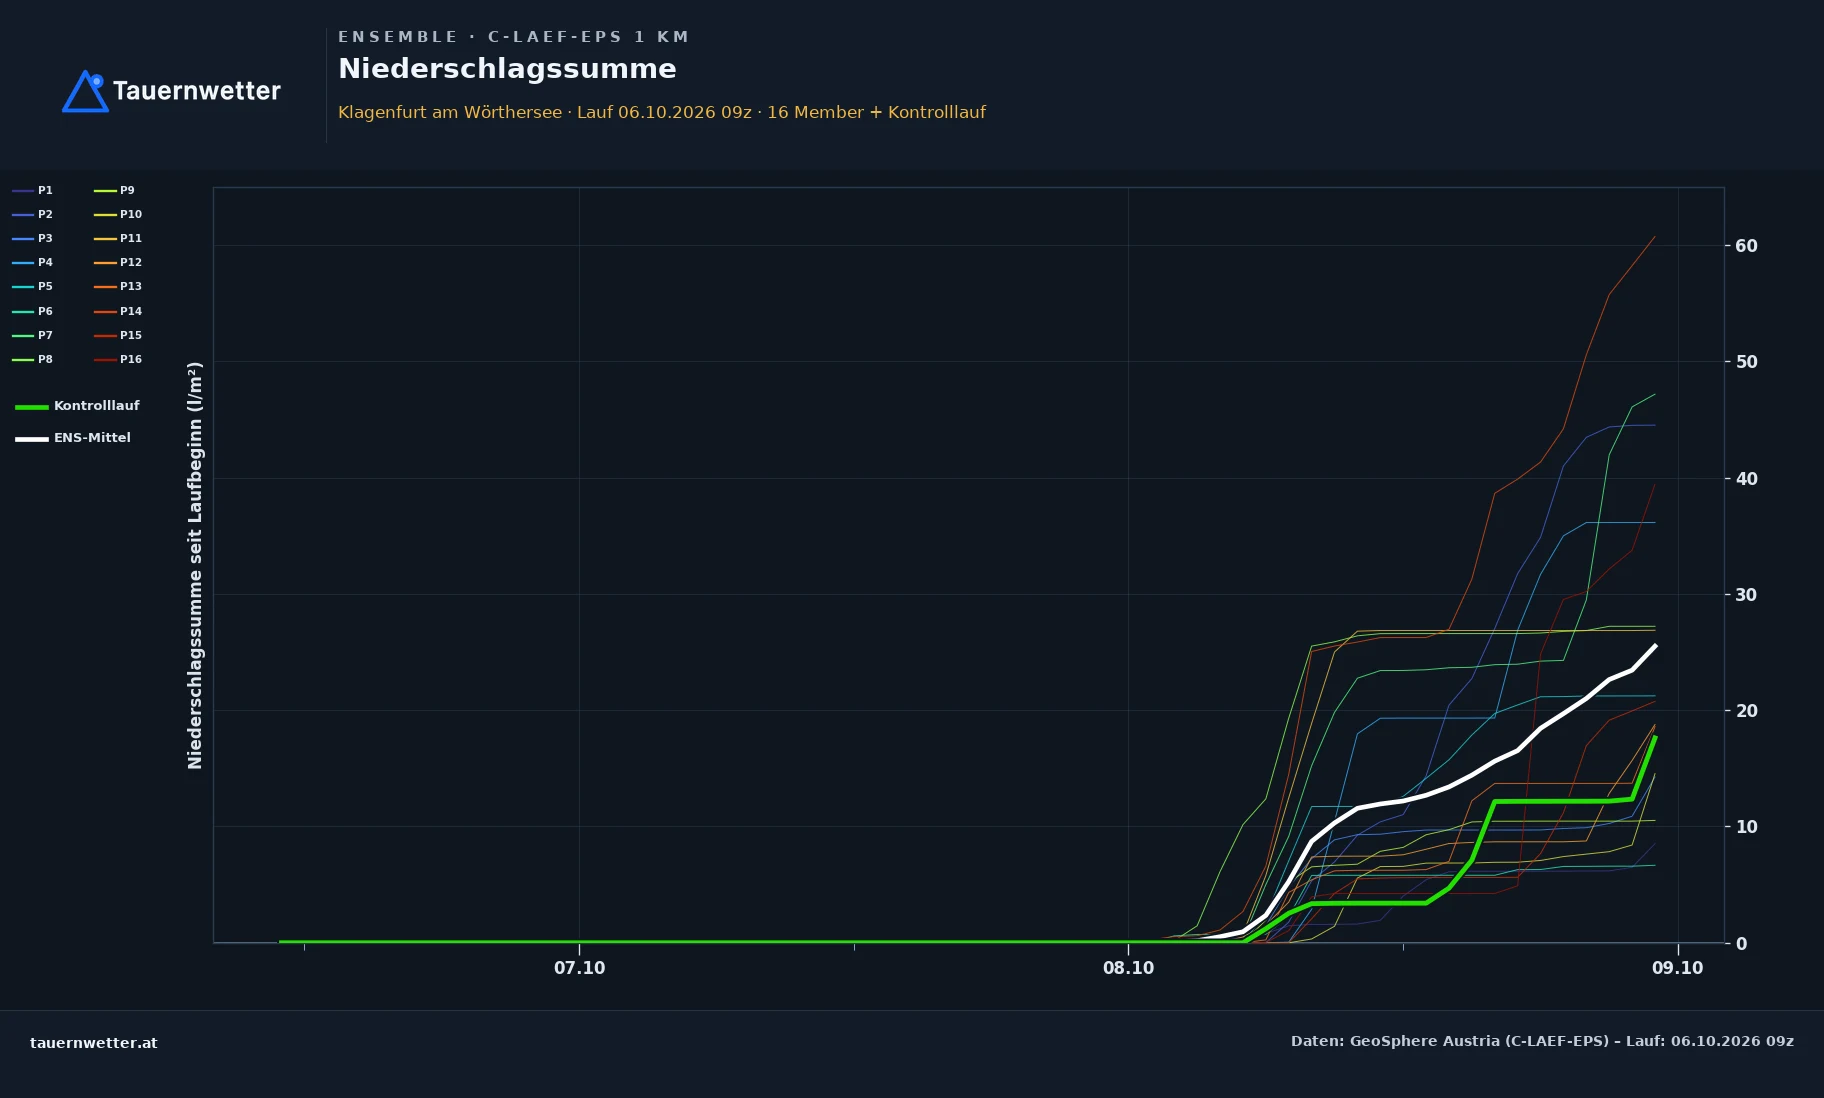This screenshot has width=1824, height=1098.
Task: Click the ENS-Mittel legend entry
Action: 73,438
